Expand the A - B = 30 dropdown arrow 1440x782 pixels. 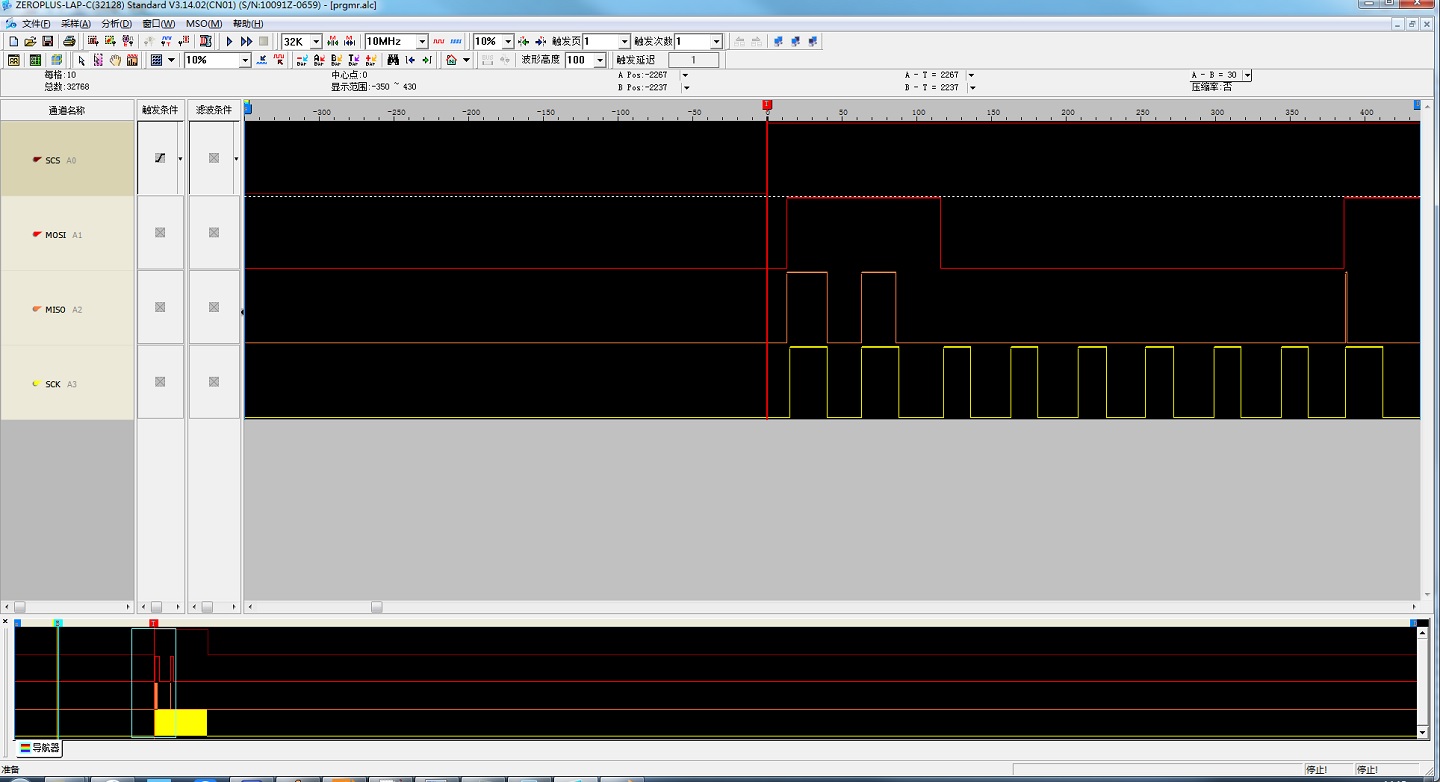coord(1247,75)
